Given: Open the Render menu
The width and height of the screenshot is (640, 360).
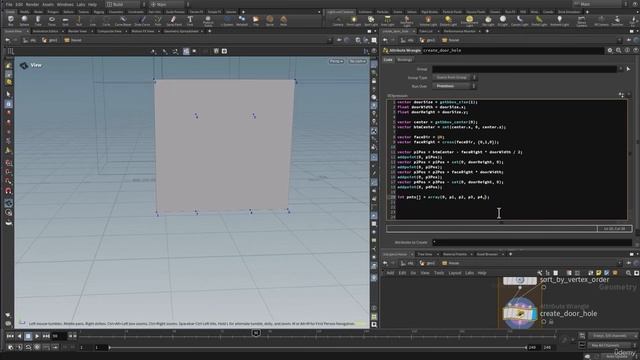Looking at the screenshot, I should click(32, 4).
